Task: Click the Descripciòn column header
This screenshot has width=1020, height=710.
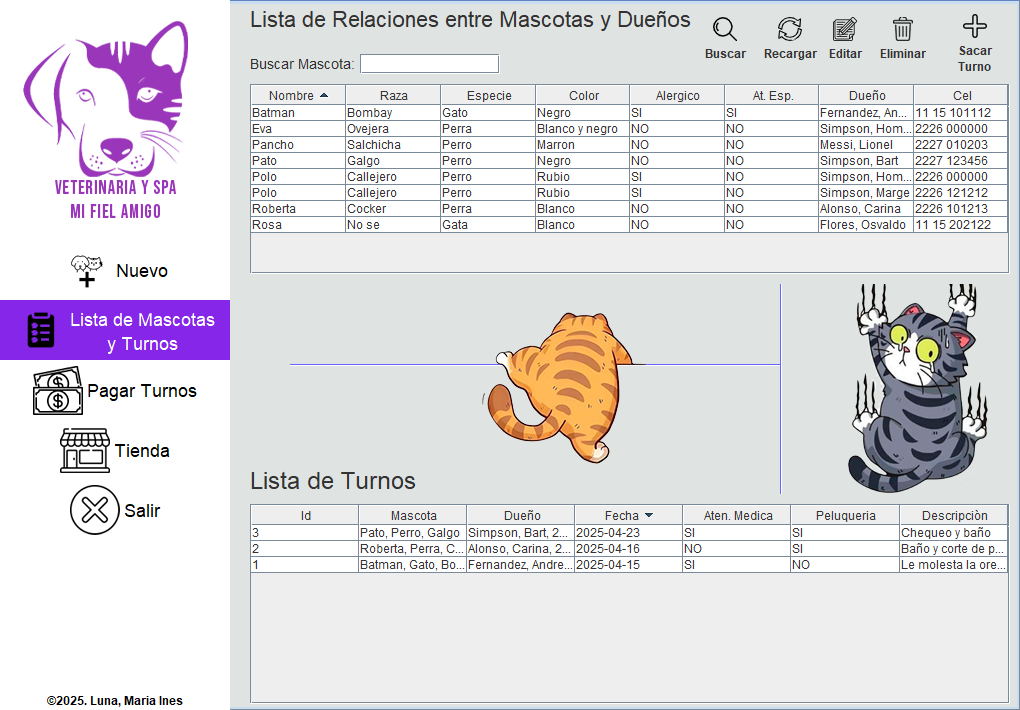Action: (x=954, y=515)
